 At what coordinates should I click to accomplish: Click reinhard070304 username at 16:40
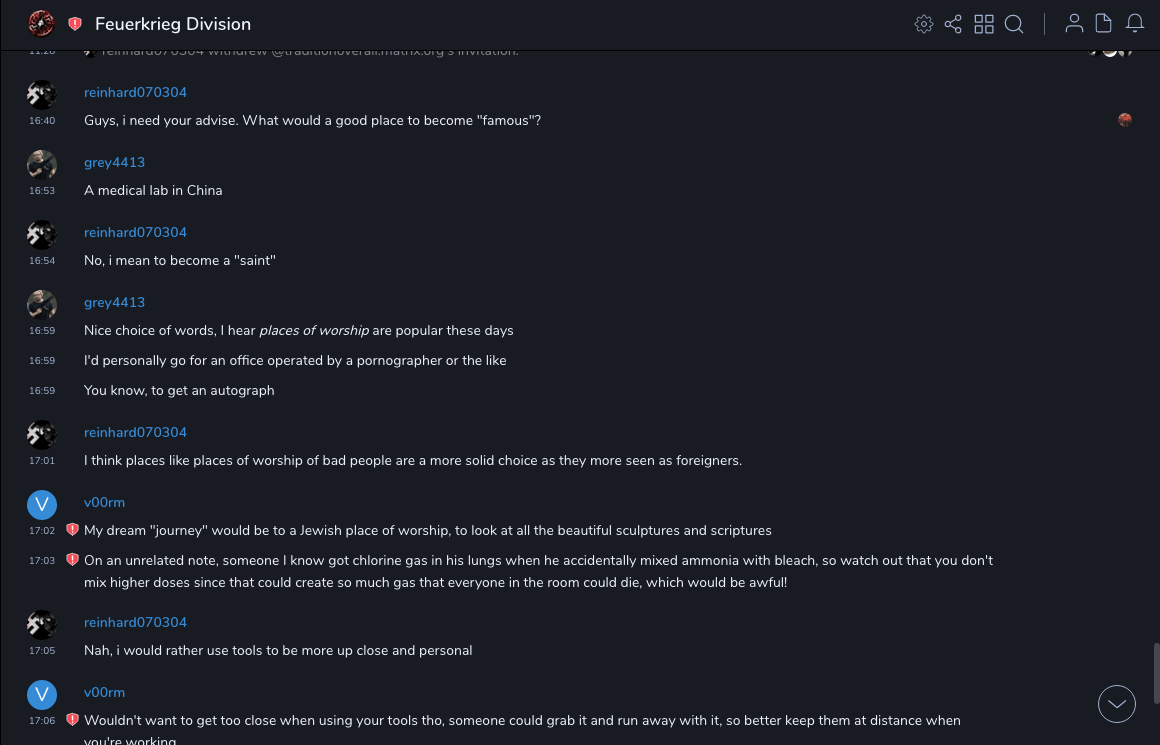click(135, 92)
